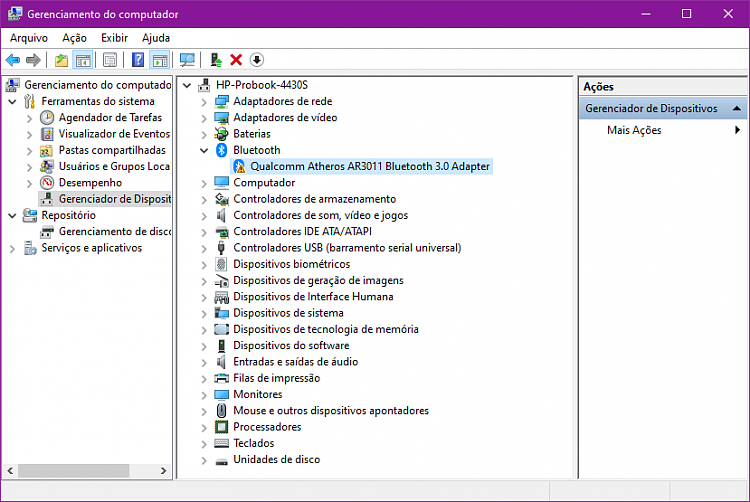Click the Properties sheet toolbar icon

(x=110, y=60)
